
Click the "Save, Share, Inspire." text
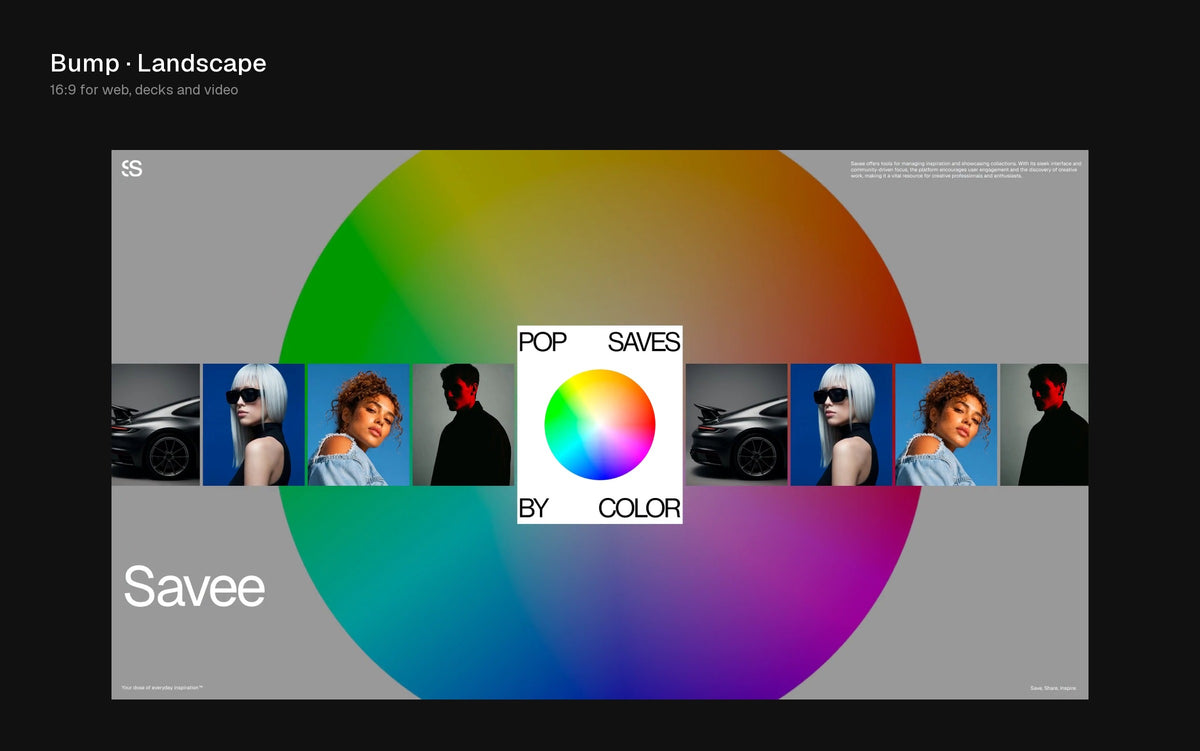(1054, 688)
